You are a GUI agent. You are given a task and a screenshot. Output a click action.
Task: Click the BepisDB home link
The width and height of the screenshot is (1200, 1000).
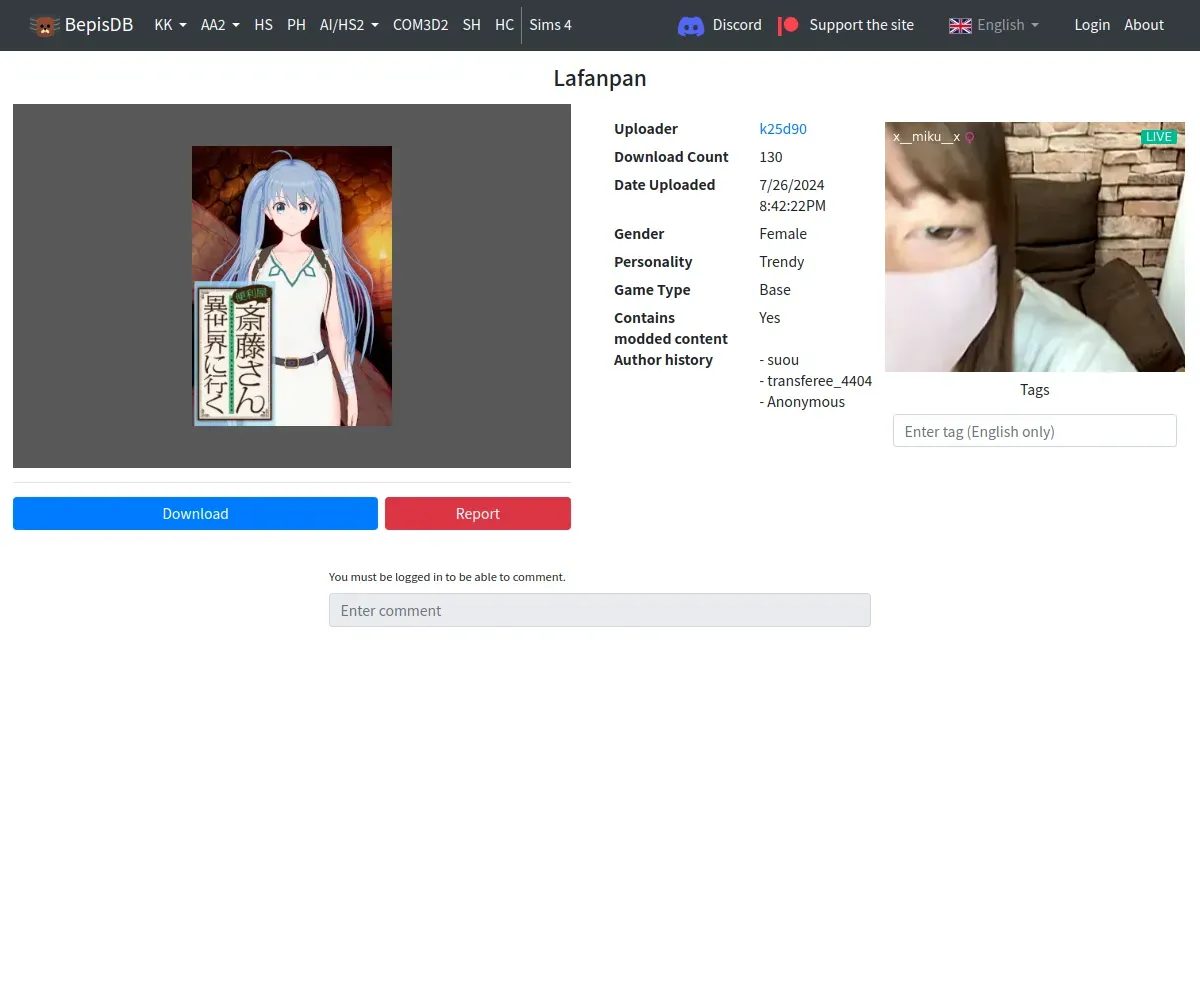pos(81,25)
